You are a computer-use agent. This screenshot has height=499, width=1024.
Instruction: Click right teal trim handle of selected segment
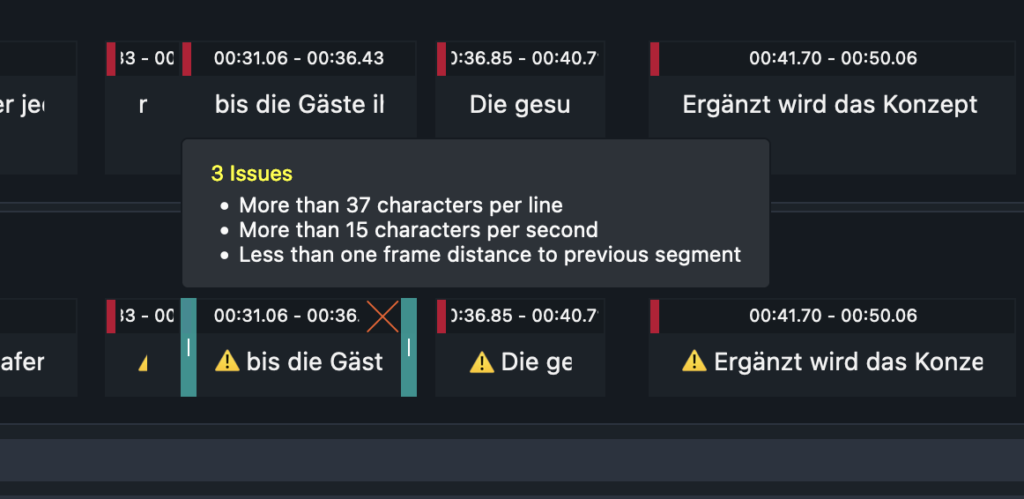point(408,347)
